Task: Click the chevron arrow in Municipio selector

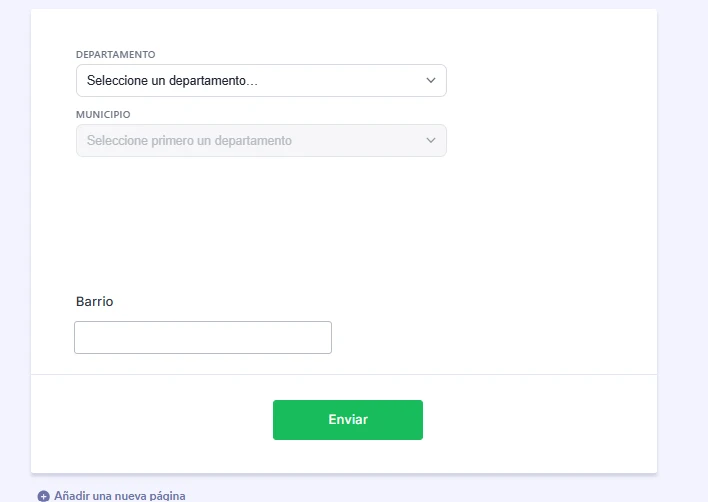Action: coord(431,140)
